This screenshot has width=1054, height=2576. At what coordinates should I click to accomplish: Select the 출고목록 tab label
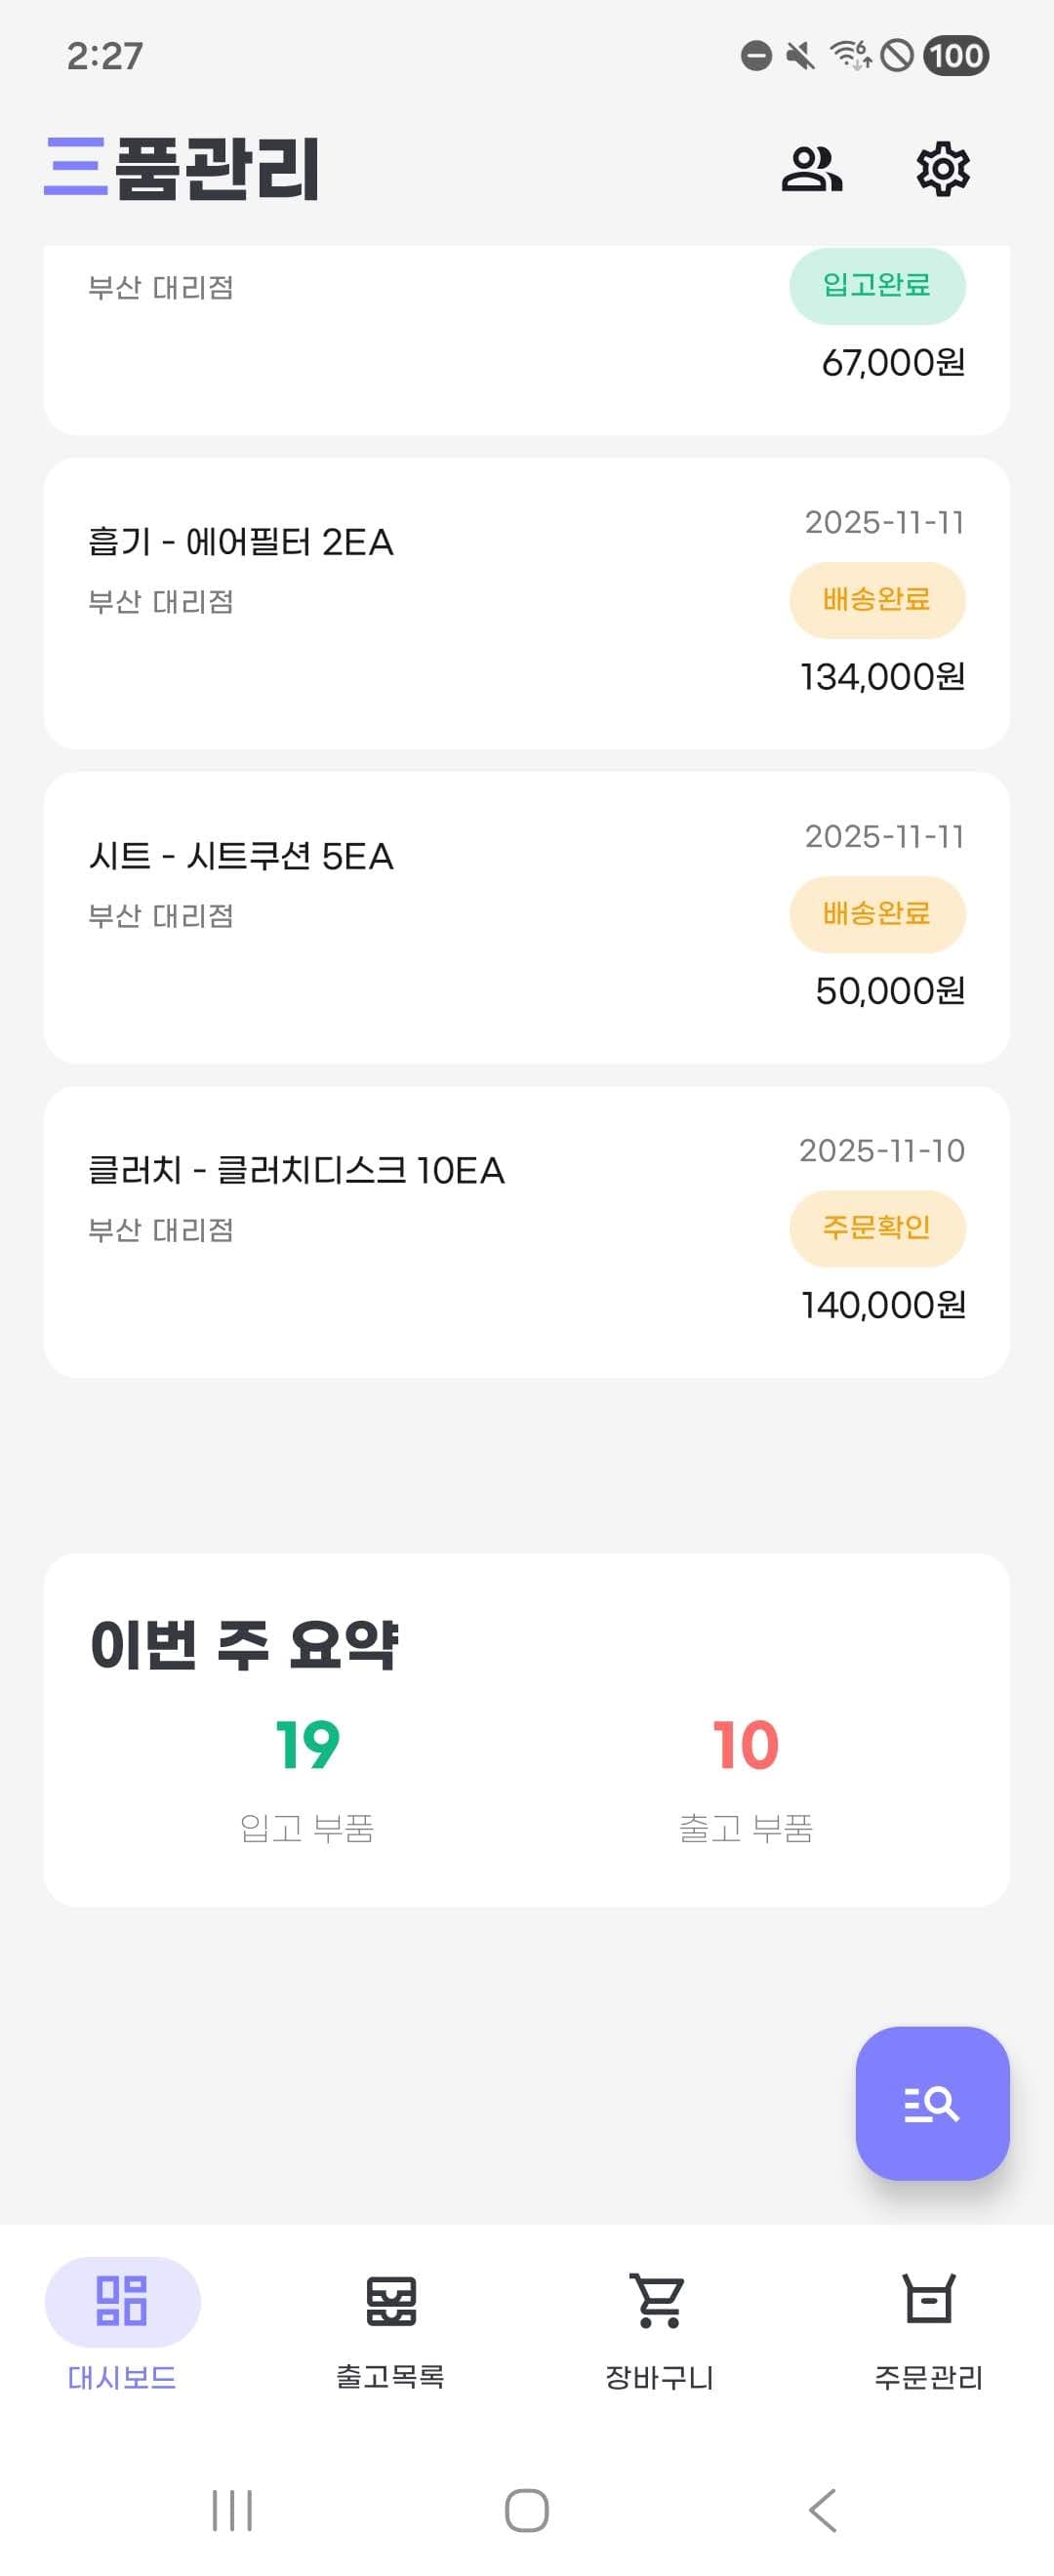[390, 2376]
